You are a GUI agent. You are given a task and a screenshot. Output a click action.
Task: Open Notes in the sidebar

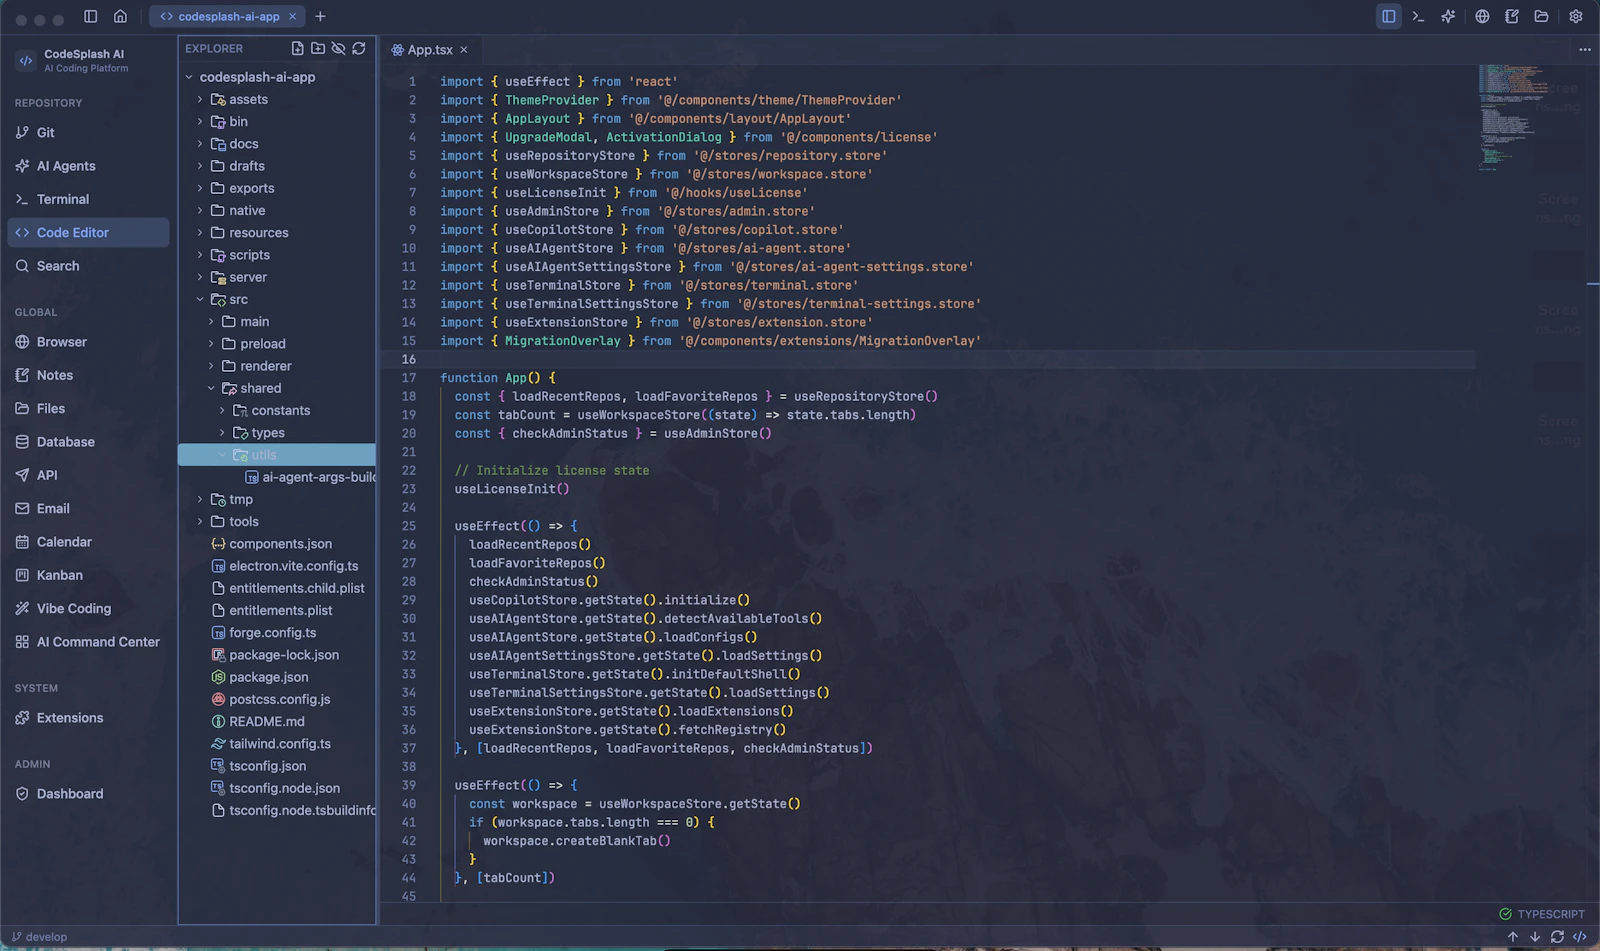88,375
